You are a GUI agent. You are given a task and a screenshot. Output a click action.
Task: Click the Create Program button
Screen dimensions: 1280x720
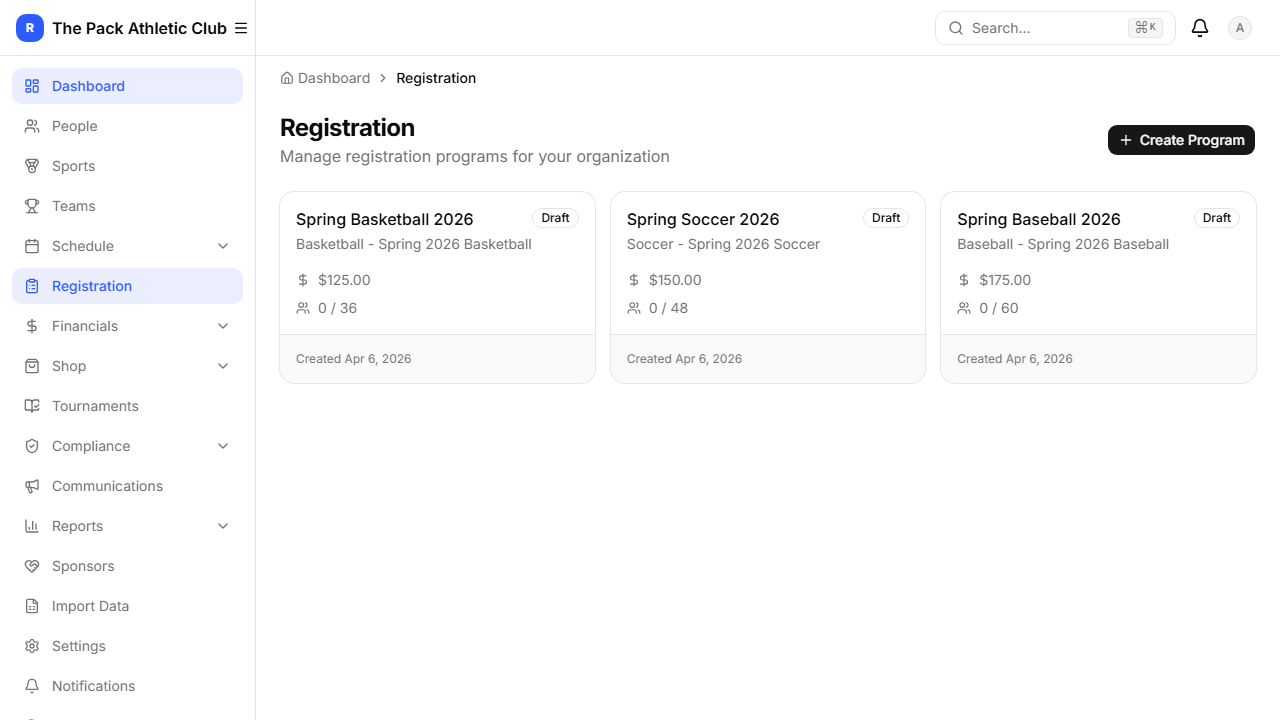1181,140
